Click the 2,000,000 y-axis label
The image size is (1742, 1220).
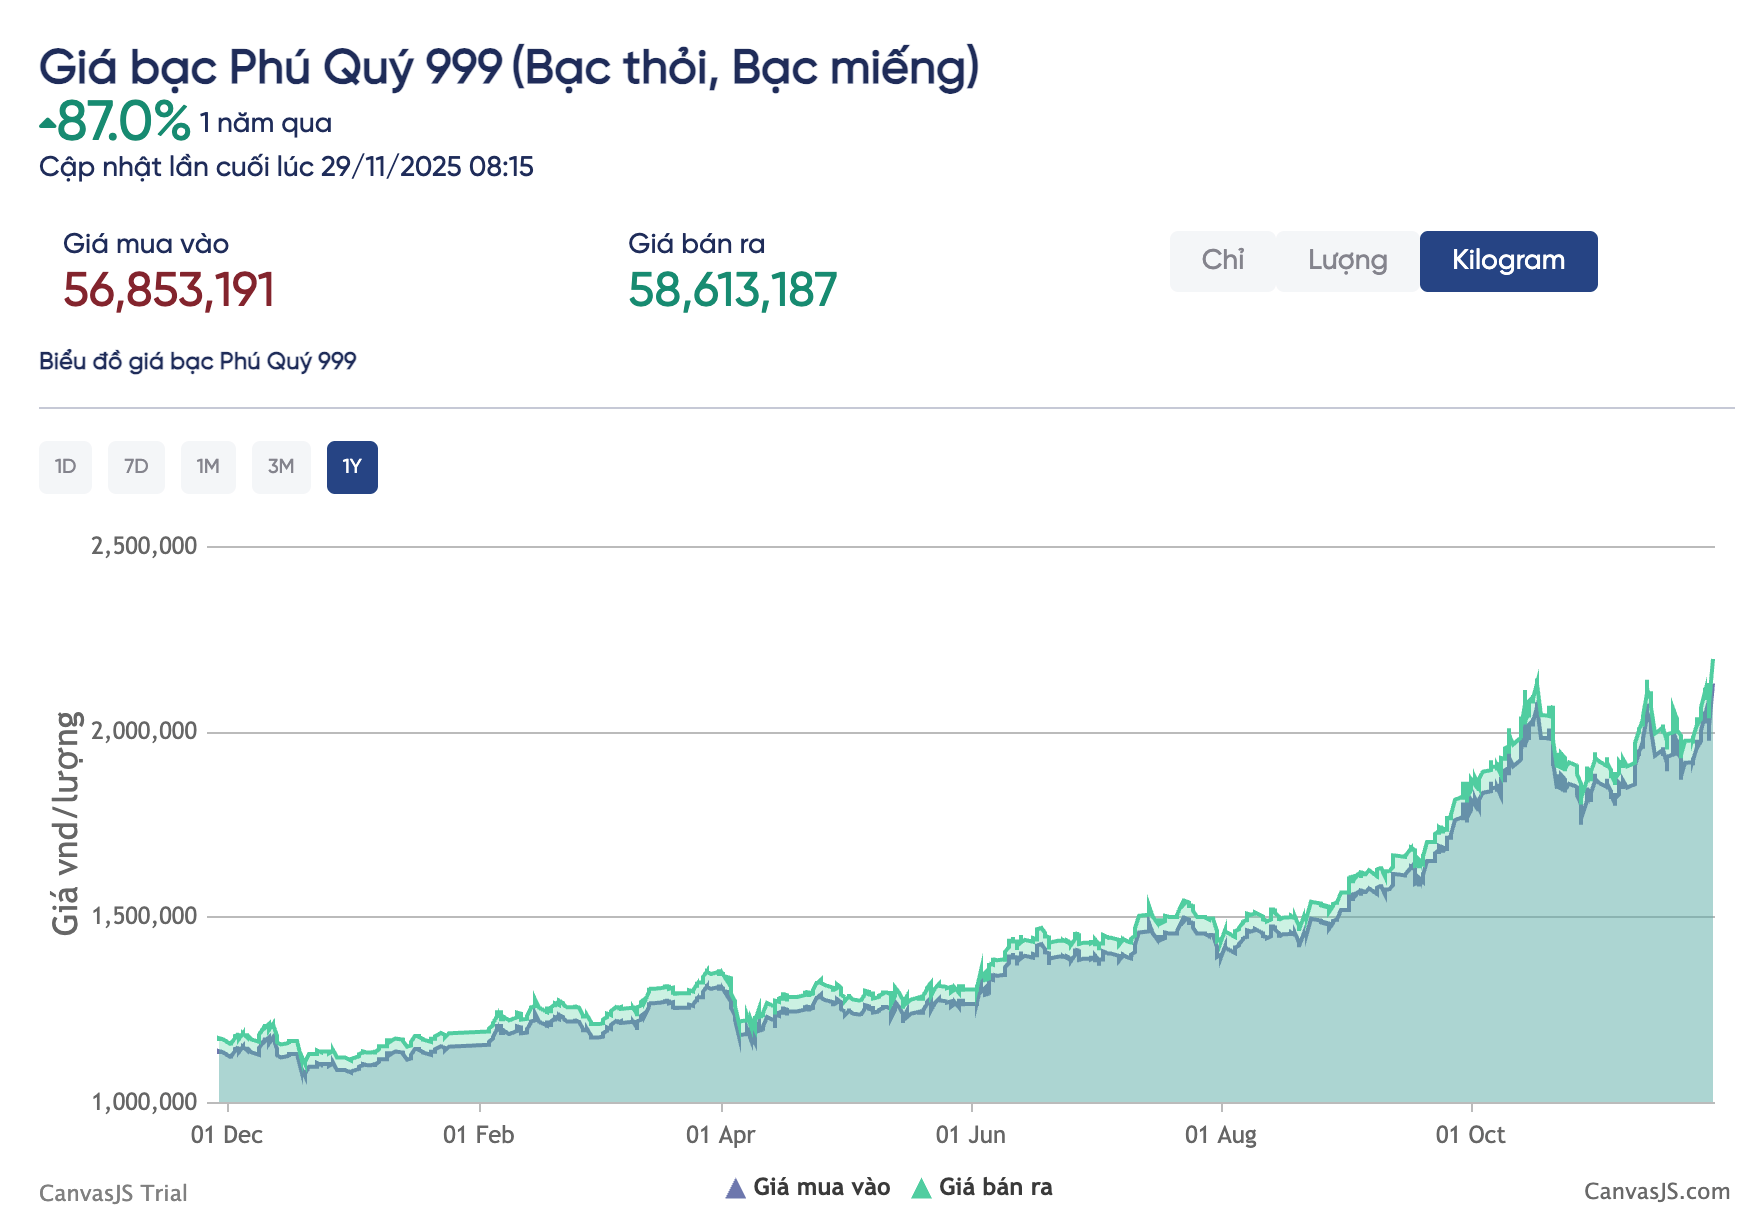144,731
